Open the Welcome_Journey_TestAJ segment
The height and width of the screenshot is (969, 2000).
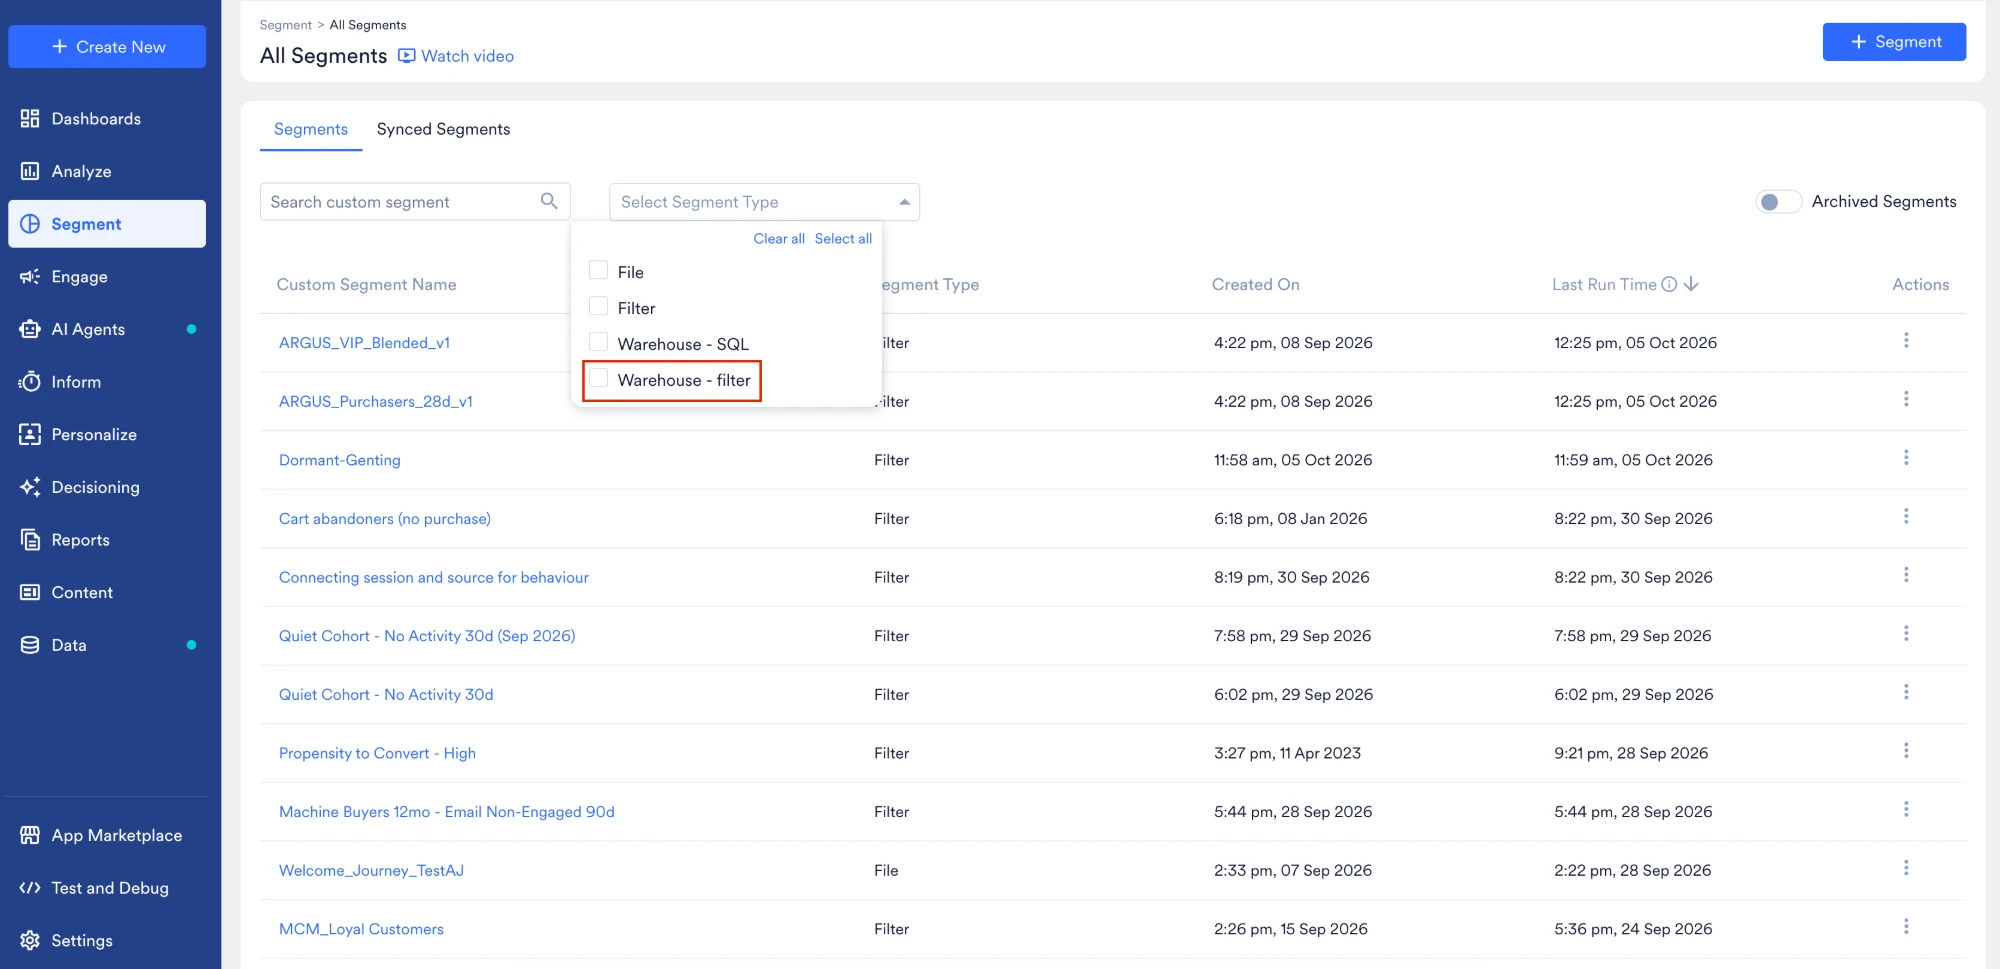coord(371,871)
